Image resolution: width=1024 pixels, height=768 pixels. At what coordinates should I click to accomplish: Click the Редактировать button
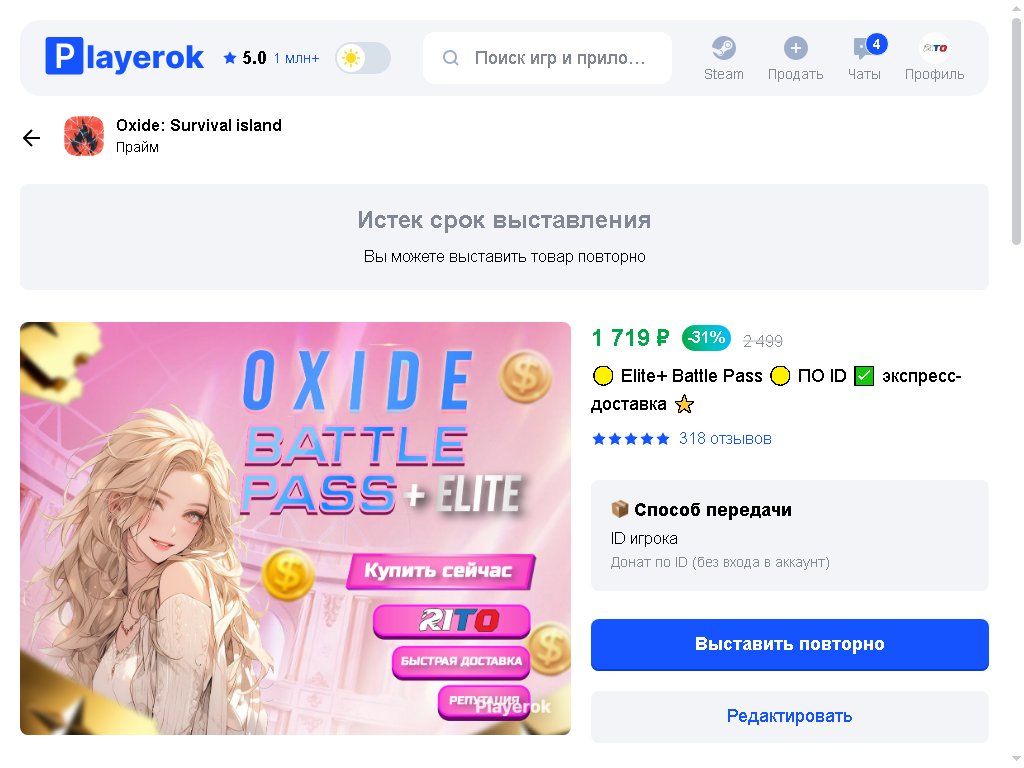coord(790,716)
